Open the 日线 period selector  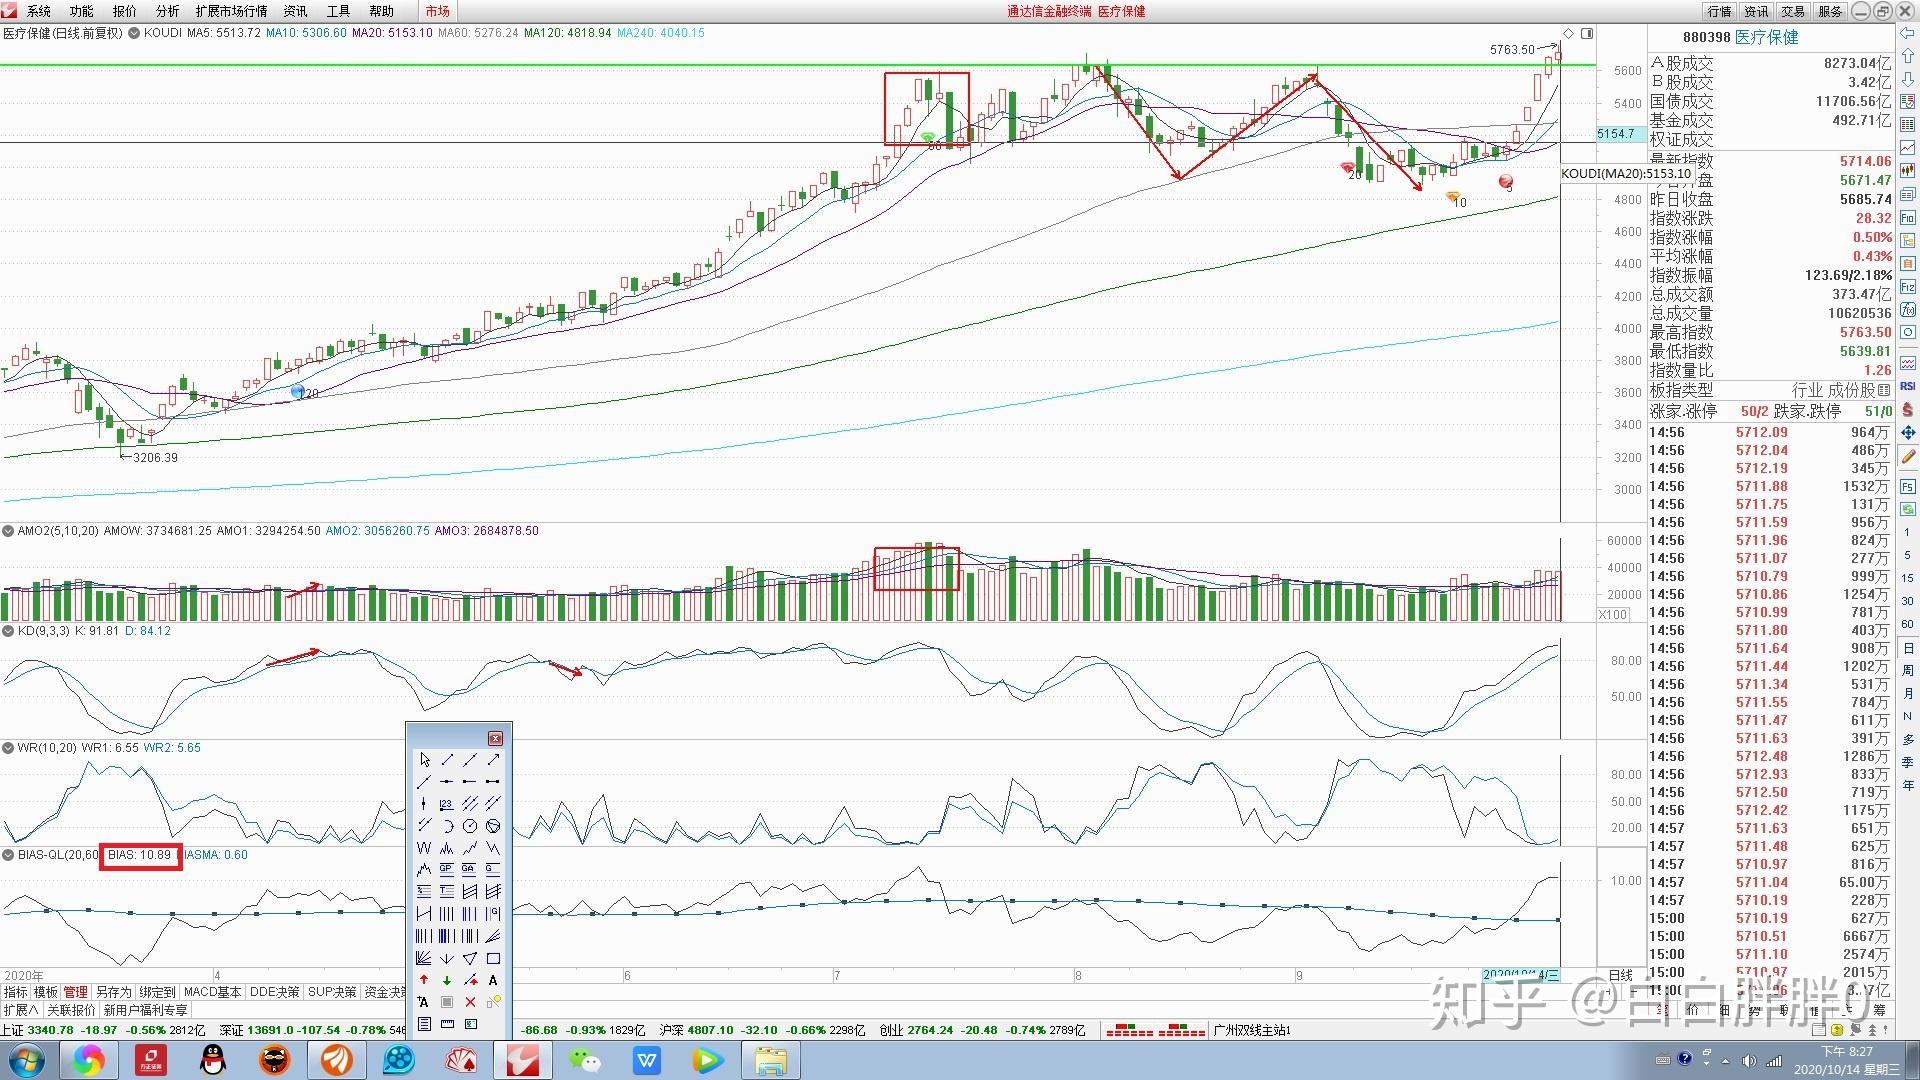coord(1620,975)
